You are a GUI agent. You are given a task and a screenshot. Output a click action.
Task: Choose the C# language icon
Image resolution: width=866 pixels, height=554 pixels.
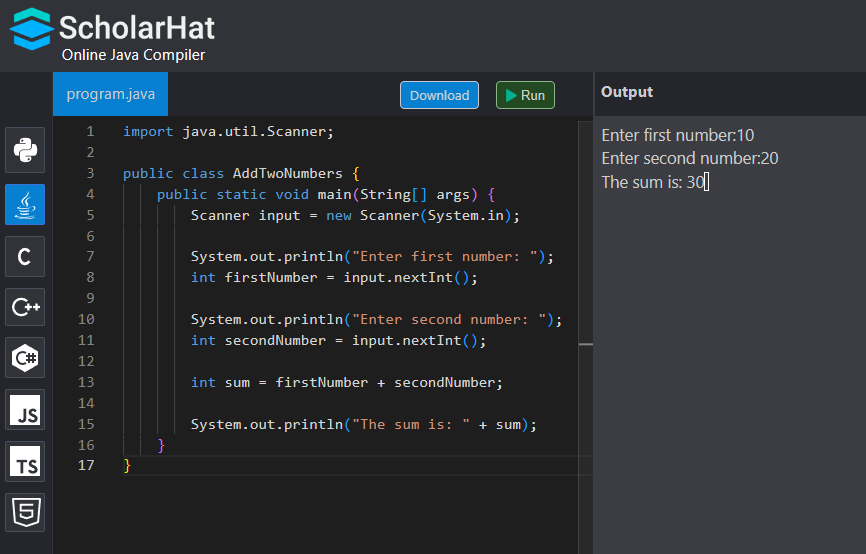(x=25, y=358)
